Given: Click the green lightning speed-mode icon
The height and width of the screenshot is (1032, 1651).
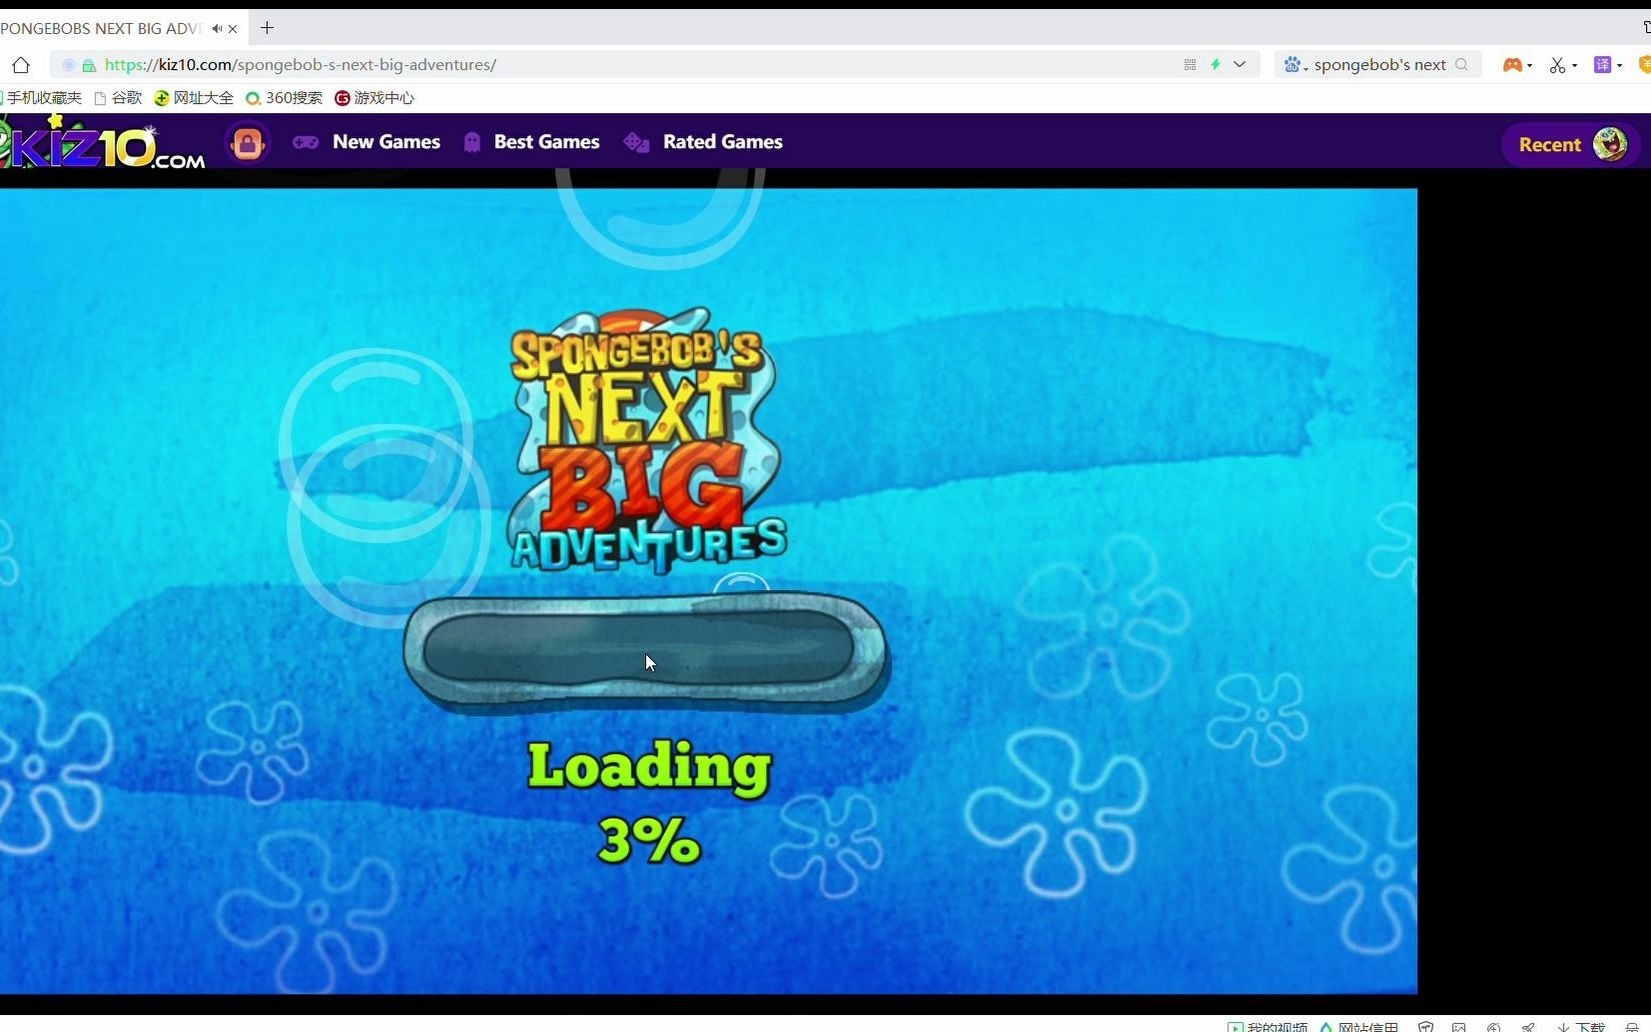Looking at the screenshot, I should (x=1216, y=64).
